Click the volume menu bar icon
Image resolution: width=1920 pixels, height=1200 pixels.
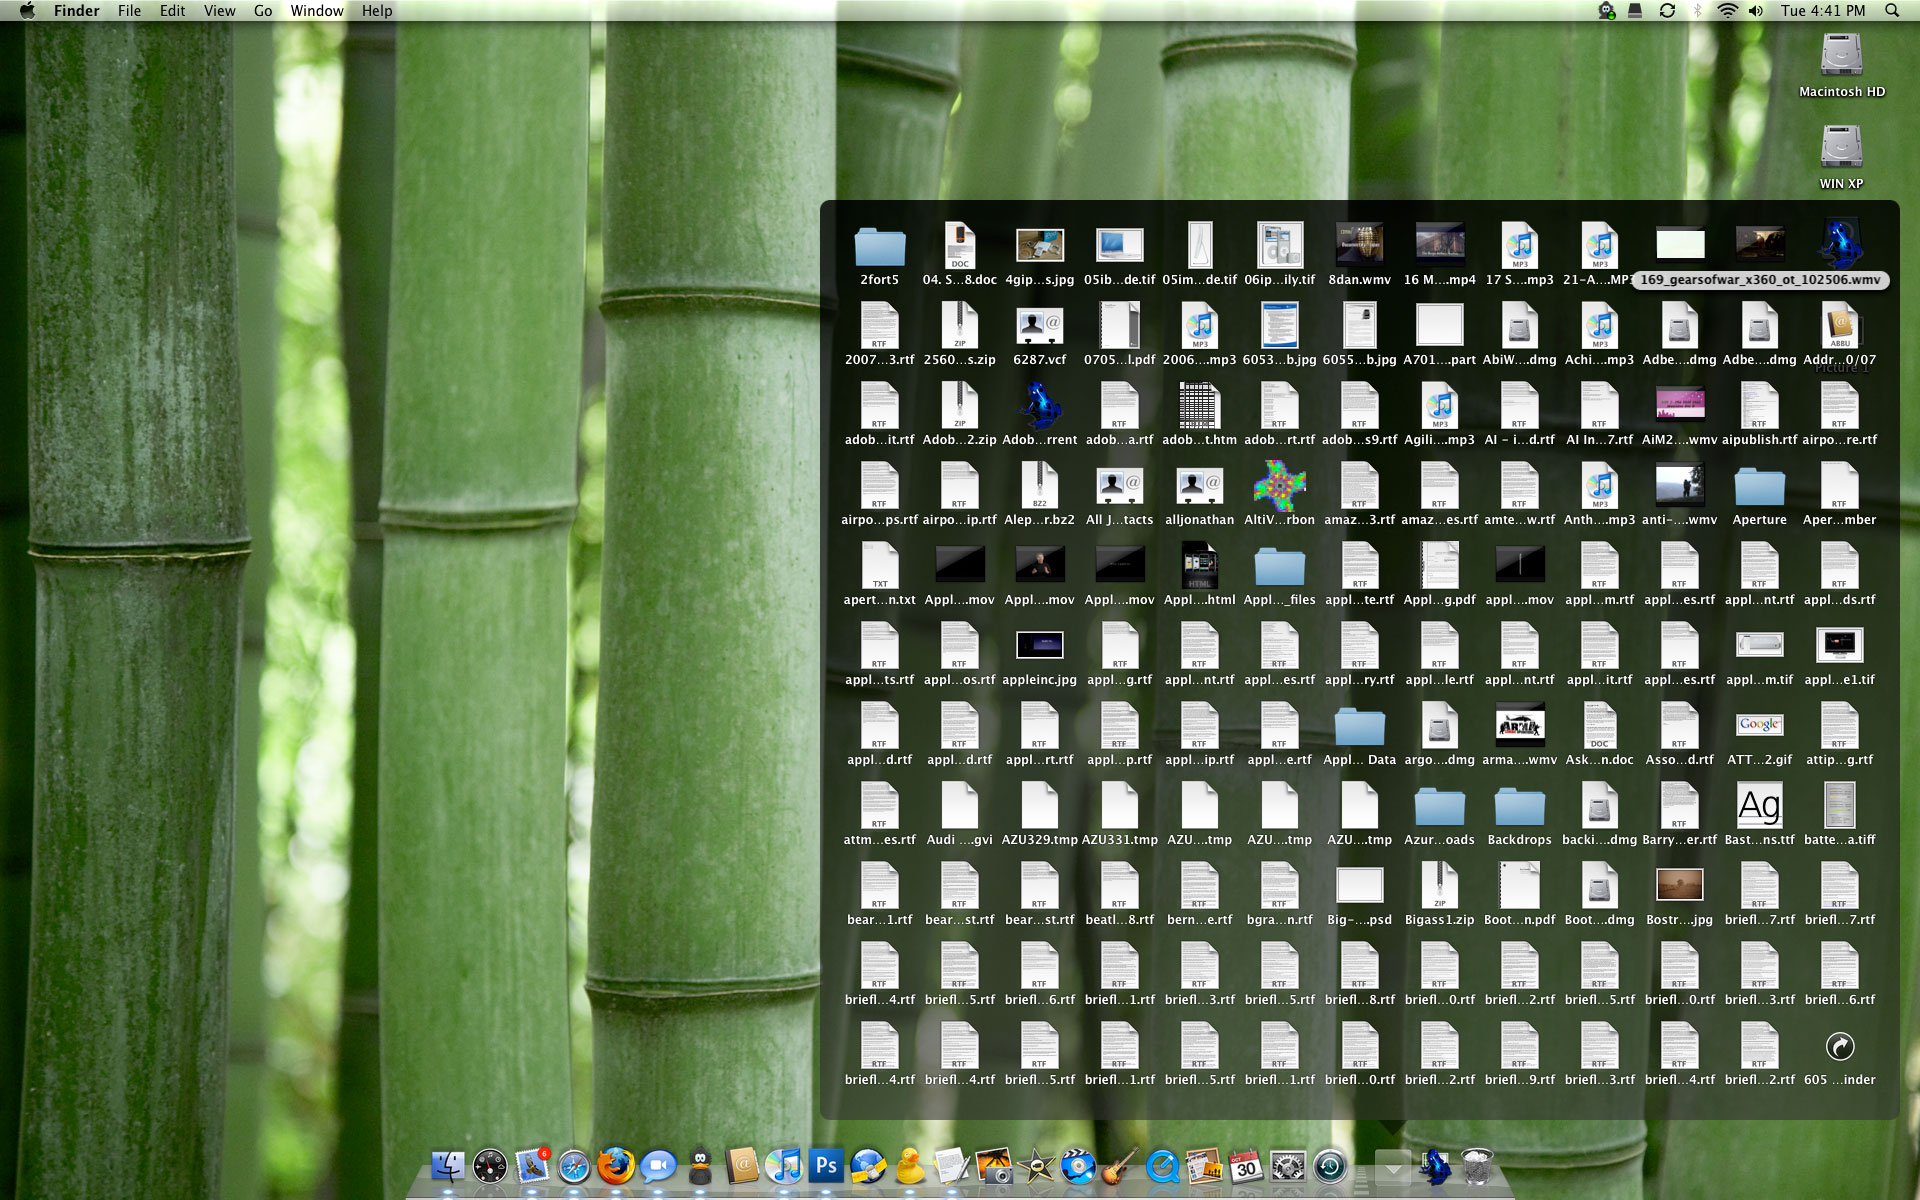point(1756,11)
